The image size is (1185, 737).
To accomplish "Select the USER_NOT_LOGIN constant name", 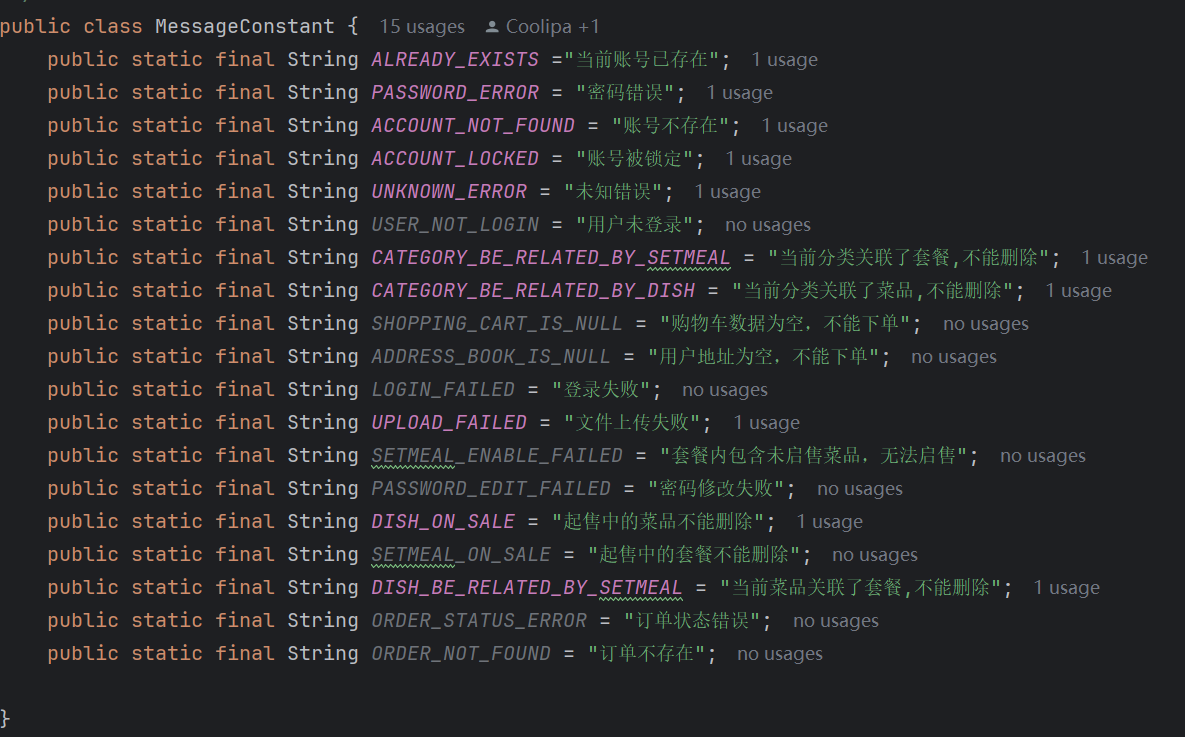I will [x=455, y=225].
